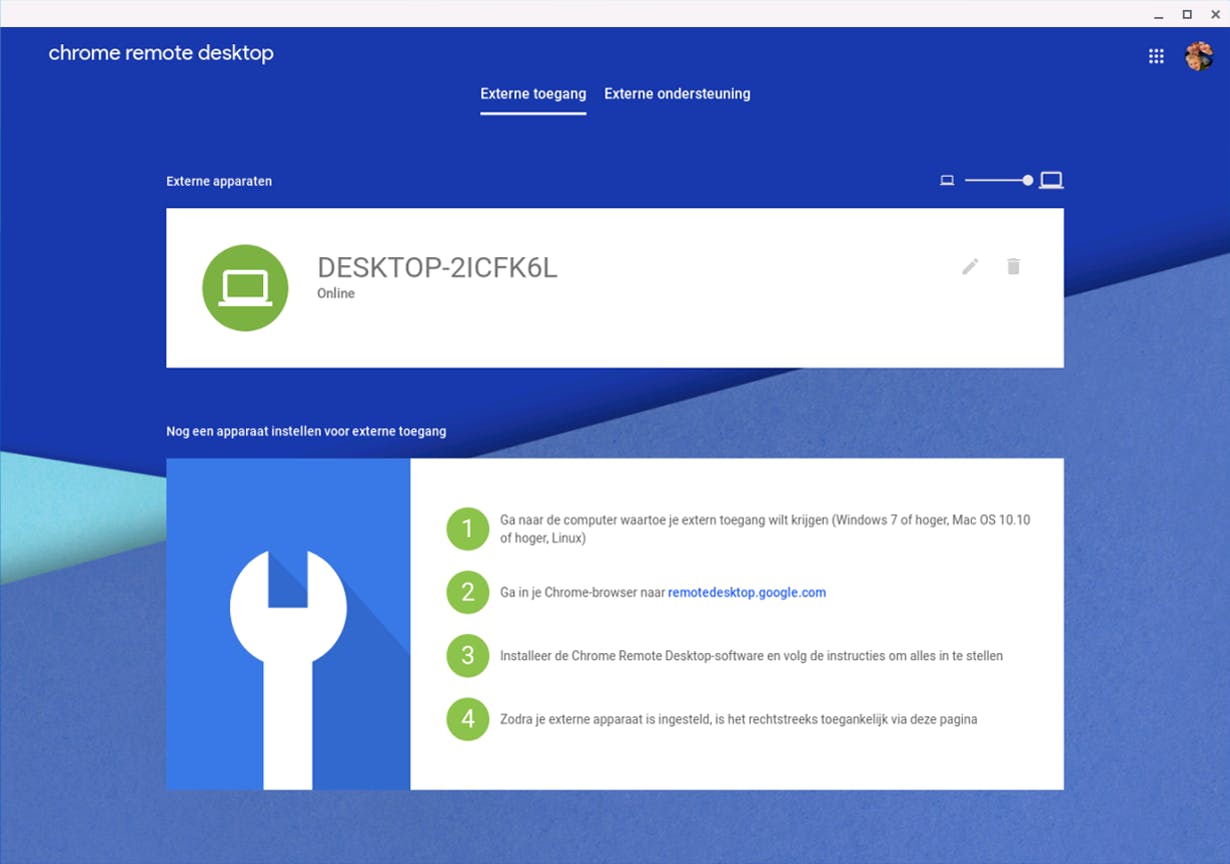Viewport: 1230px width, 864px height.
Task: Switch to the Externe ondersteuning tab
Action: tap(677, 94)
